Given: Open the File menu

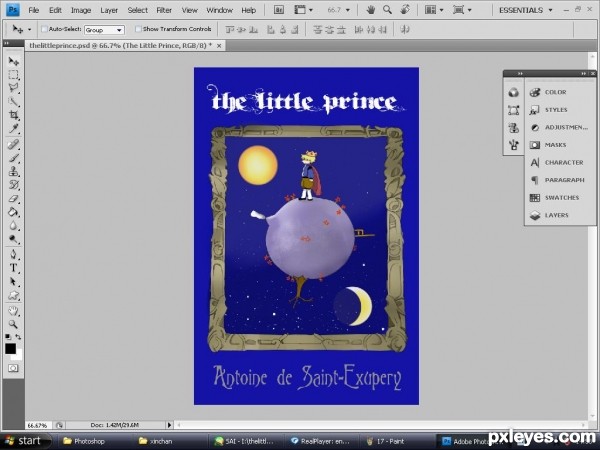Looking at the screenshot, I should point(34,10).
